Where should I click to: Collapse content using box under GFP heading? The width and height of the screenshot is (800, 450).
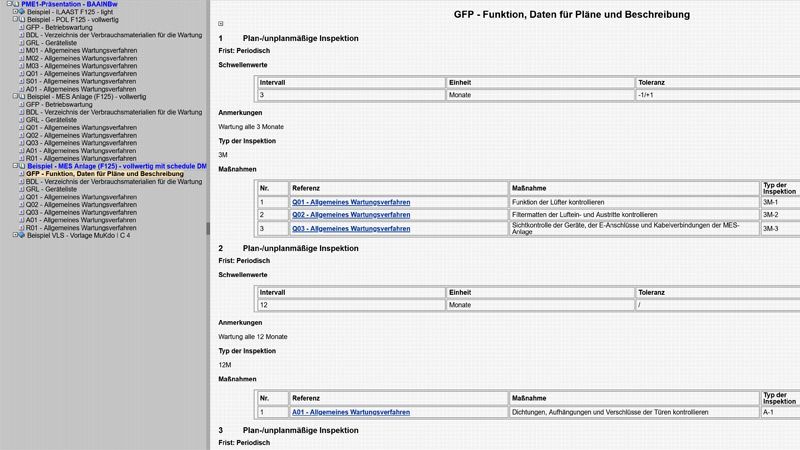coord(221,23)
